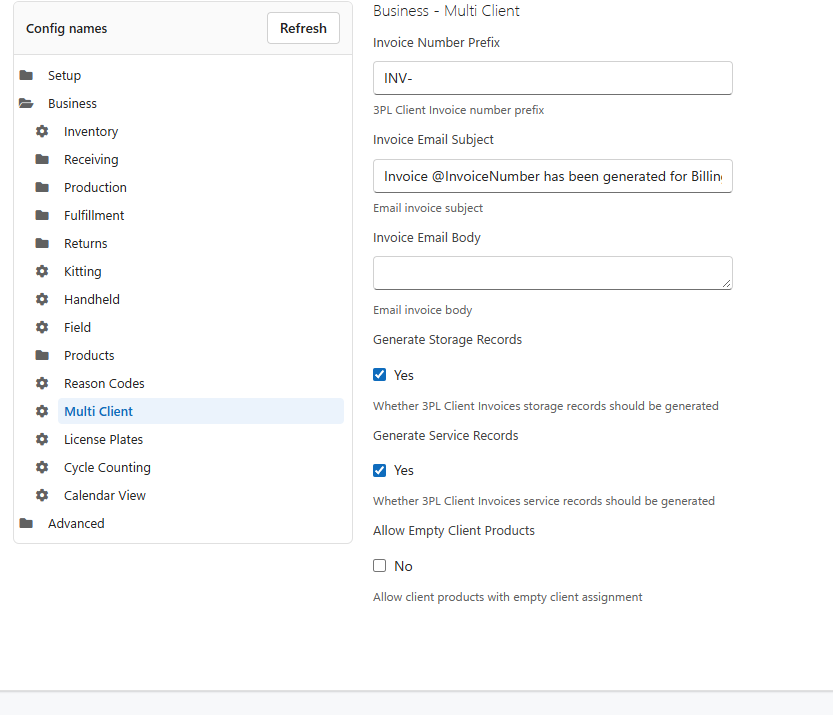Click the folder icon next to Products

[42, 355]
